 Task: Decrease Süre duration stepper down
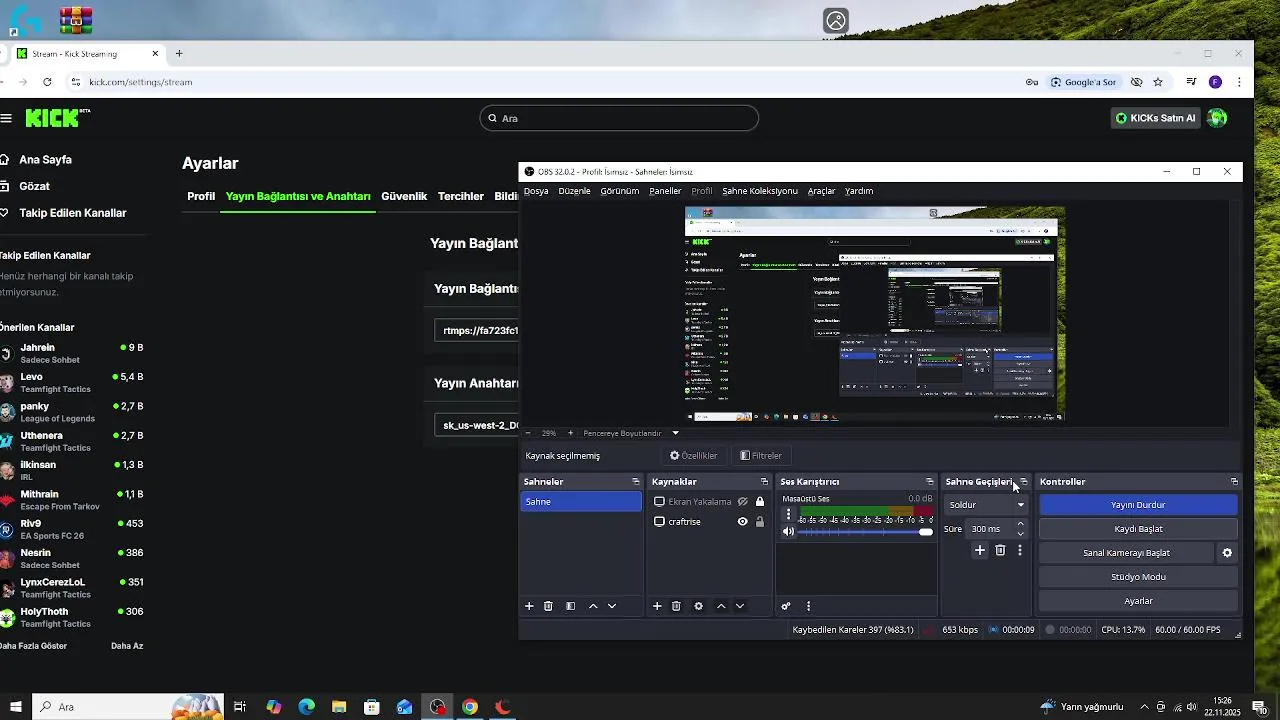click(1020, 533)
